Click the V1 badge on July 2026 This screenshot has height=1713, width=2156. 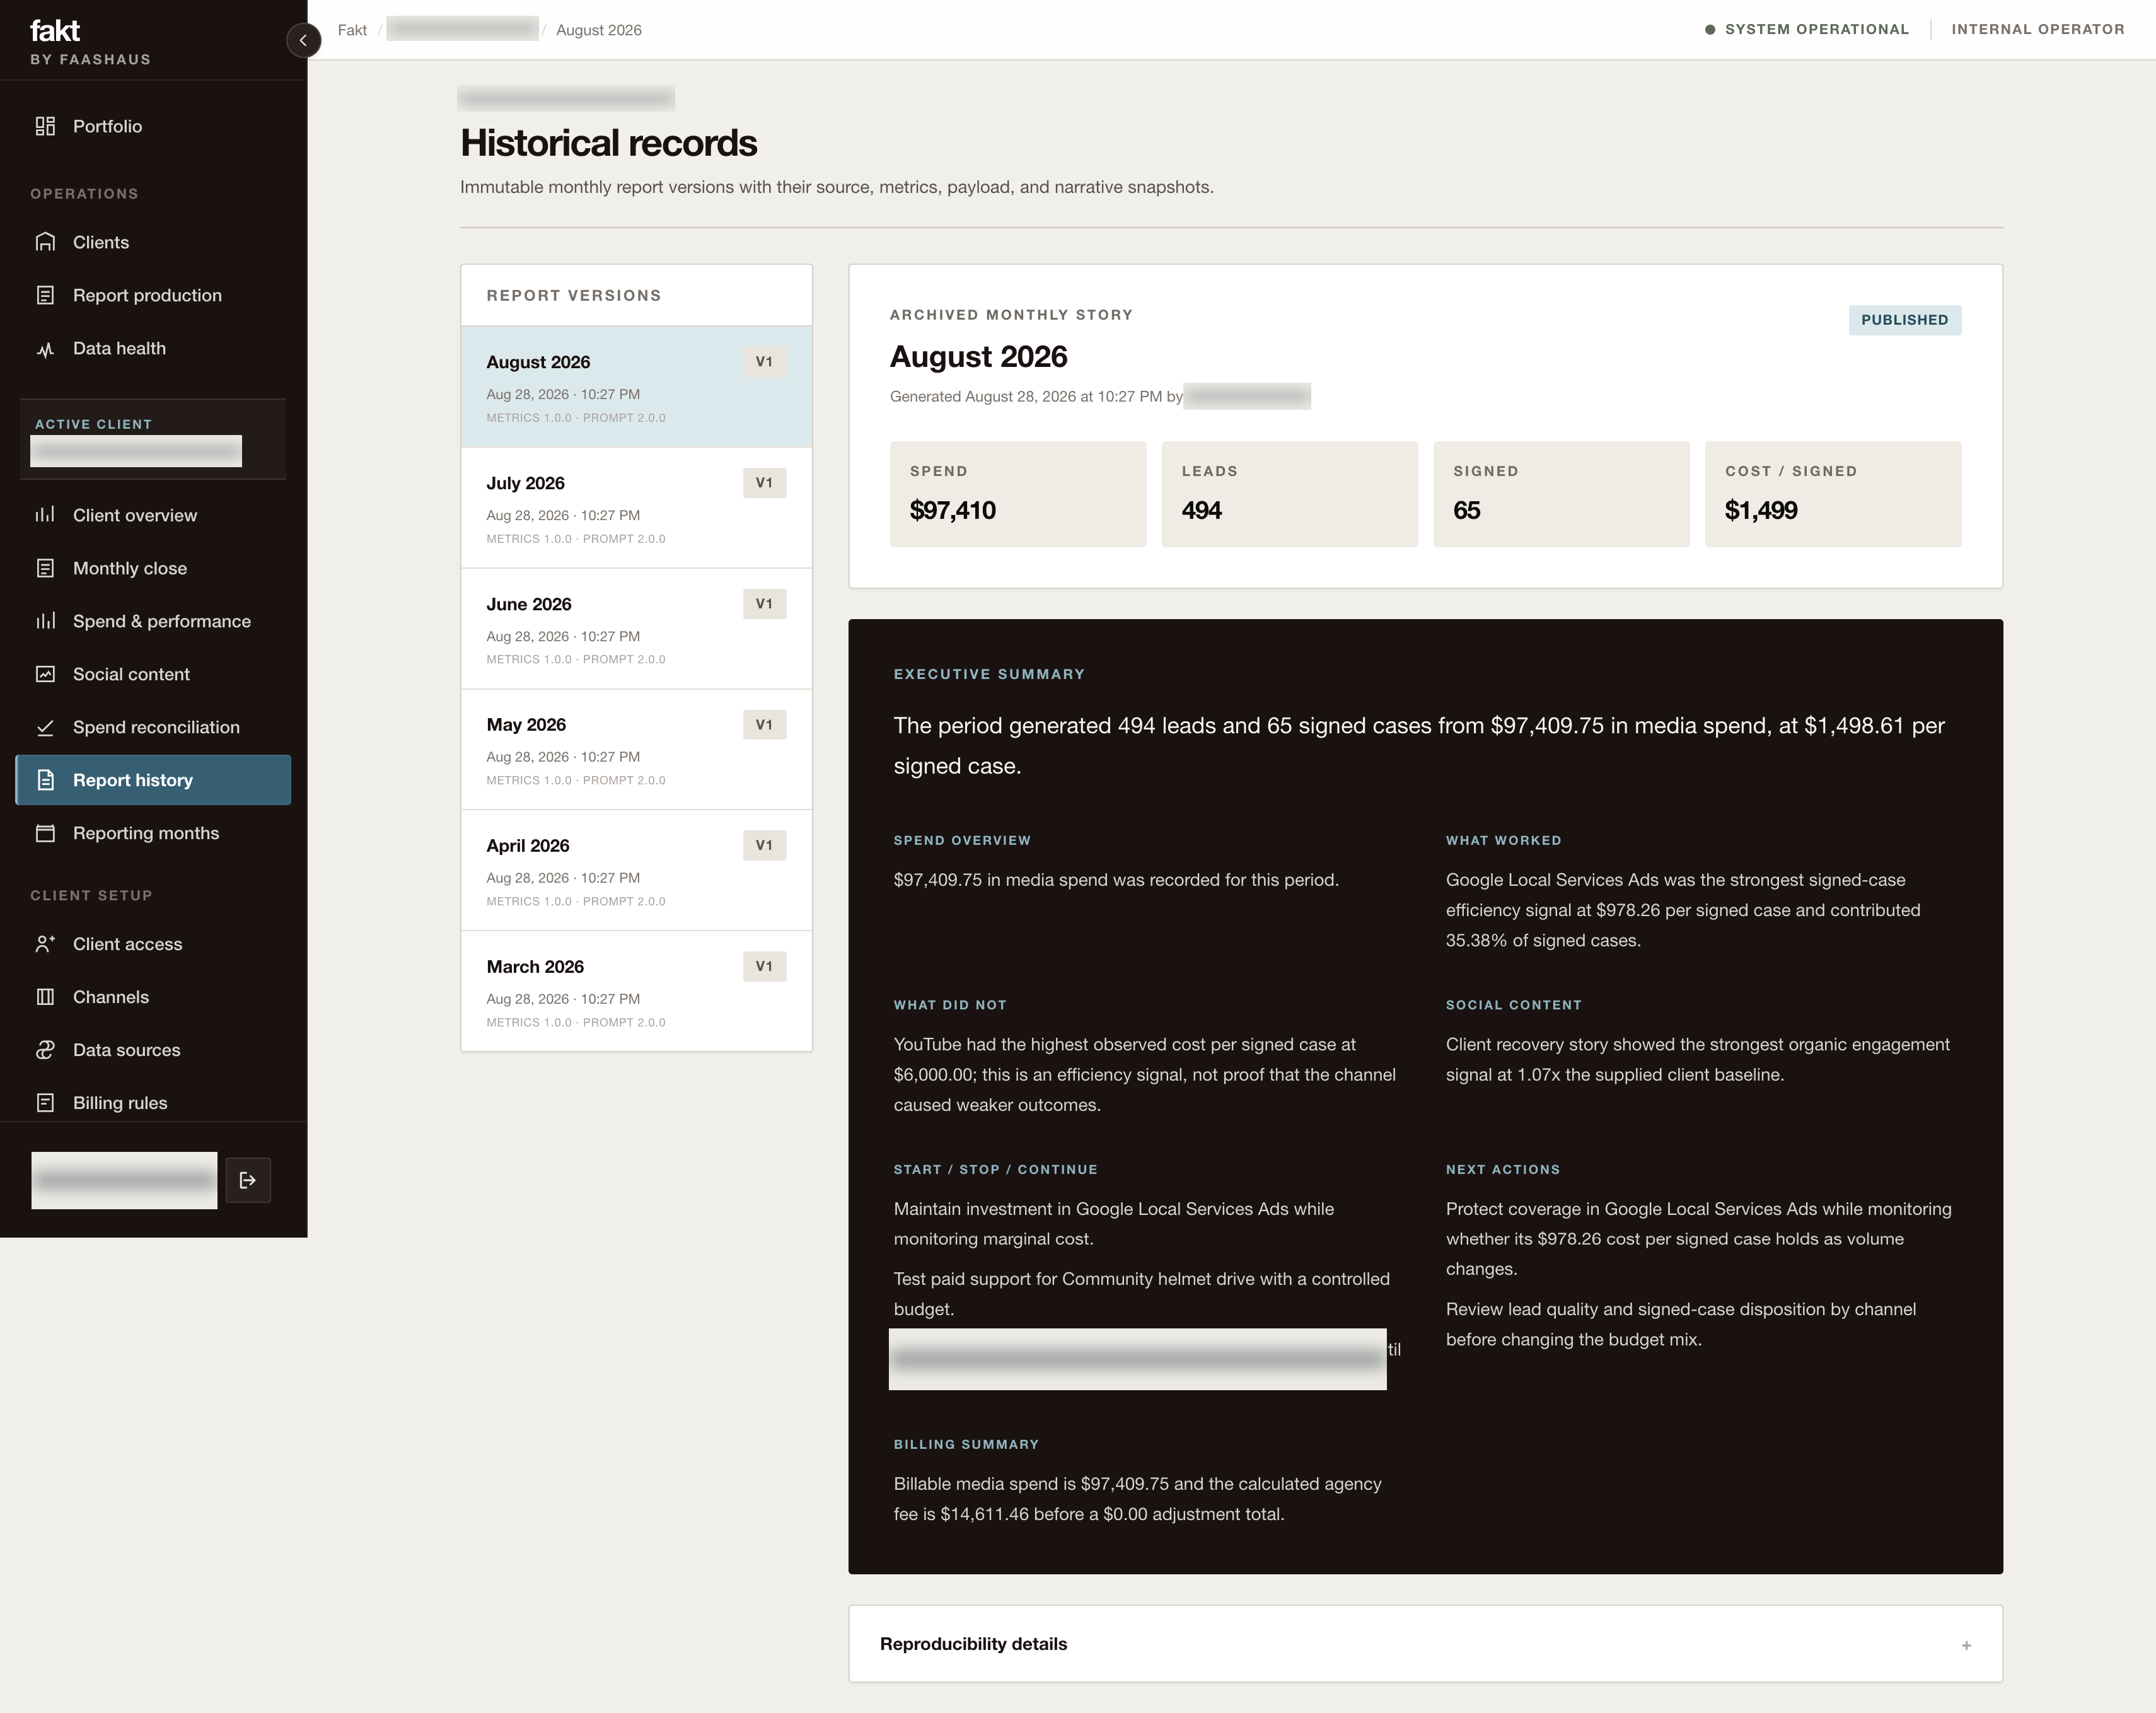(764, 483)
